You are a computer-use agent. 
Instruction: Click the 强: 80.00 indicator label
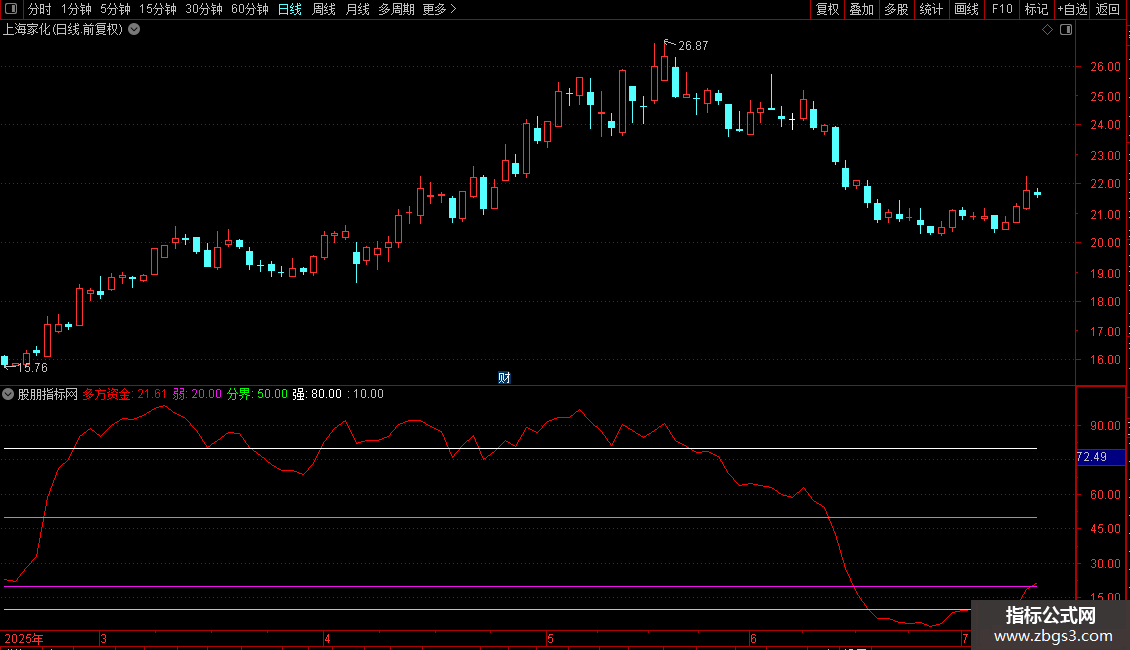(x=316, y=394)
